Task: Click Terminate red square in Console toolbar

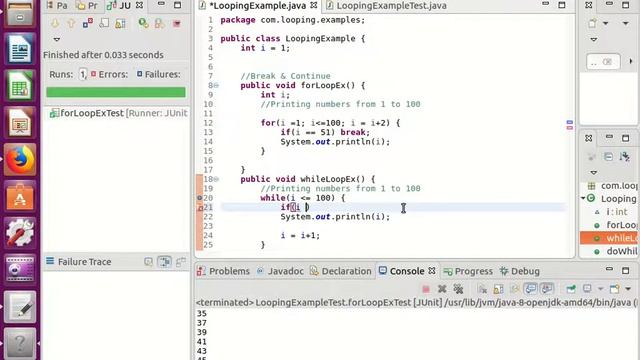Action: (426, 289)
